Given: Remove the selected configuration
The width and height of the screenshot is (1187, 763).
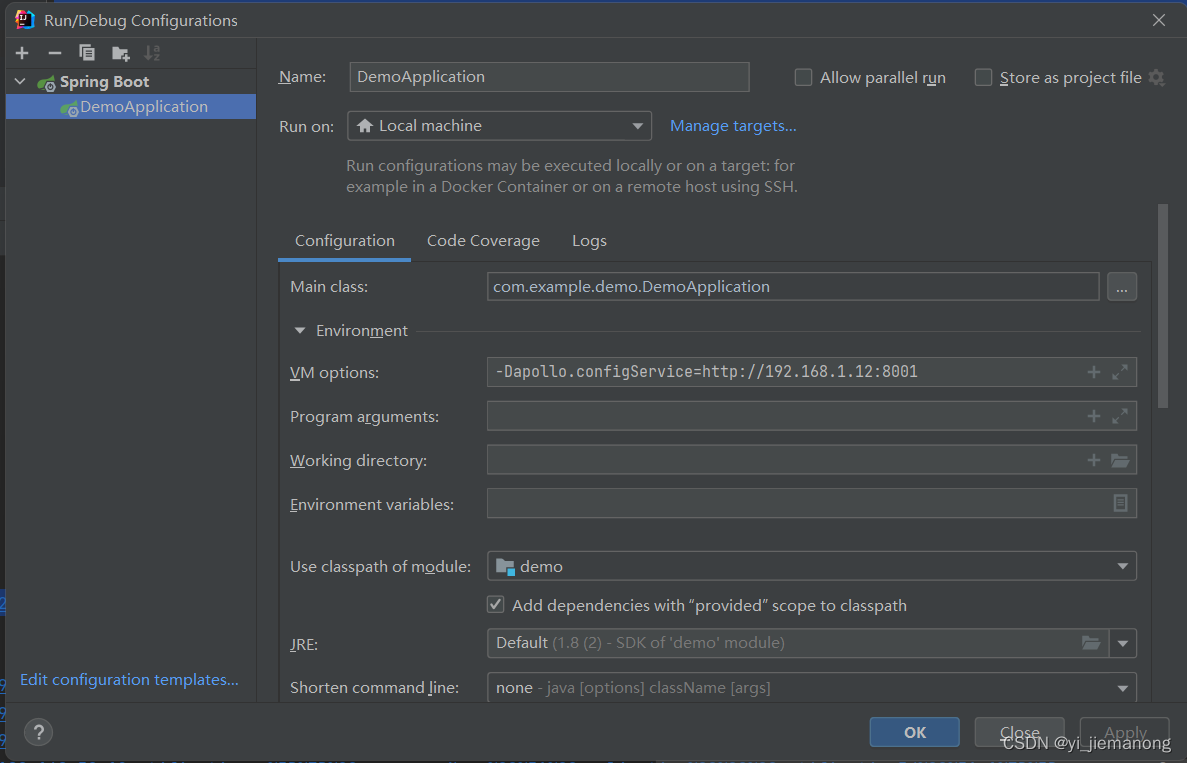Looking at the screenshot, I should [x=54, y=52].
